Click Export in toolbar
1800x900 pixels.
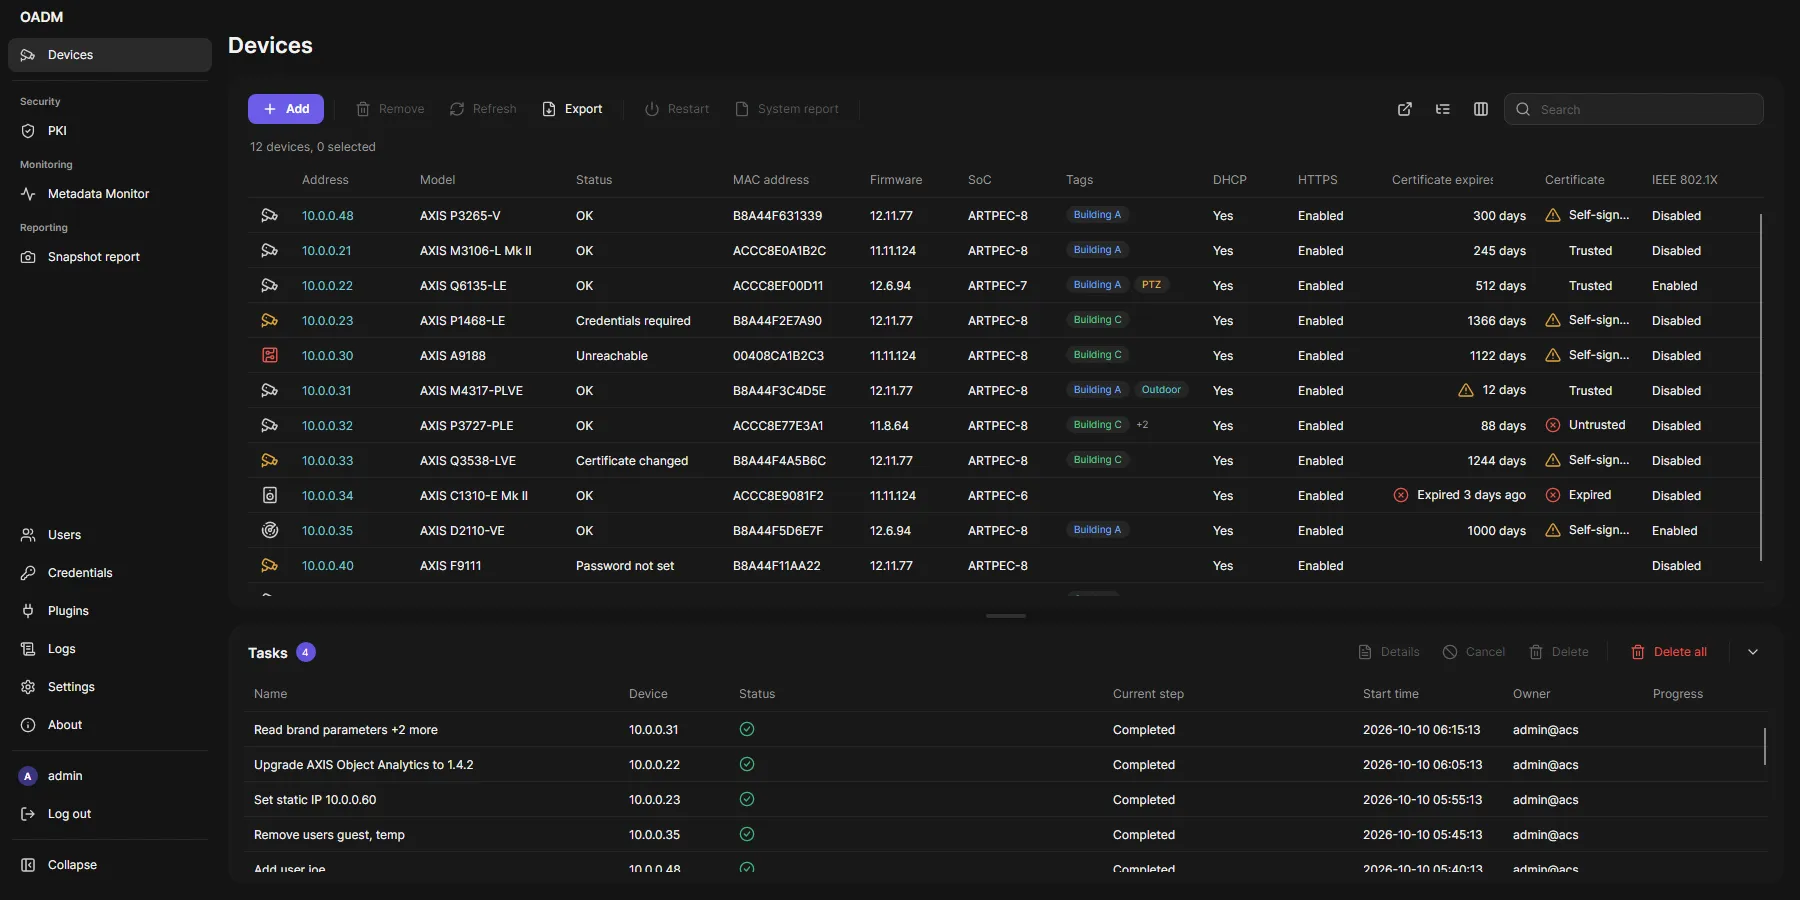572,109
